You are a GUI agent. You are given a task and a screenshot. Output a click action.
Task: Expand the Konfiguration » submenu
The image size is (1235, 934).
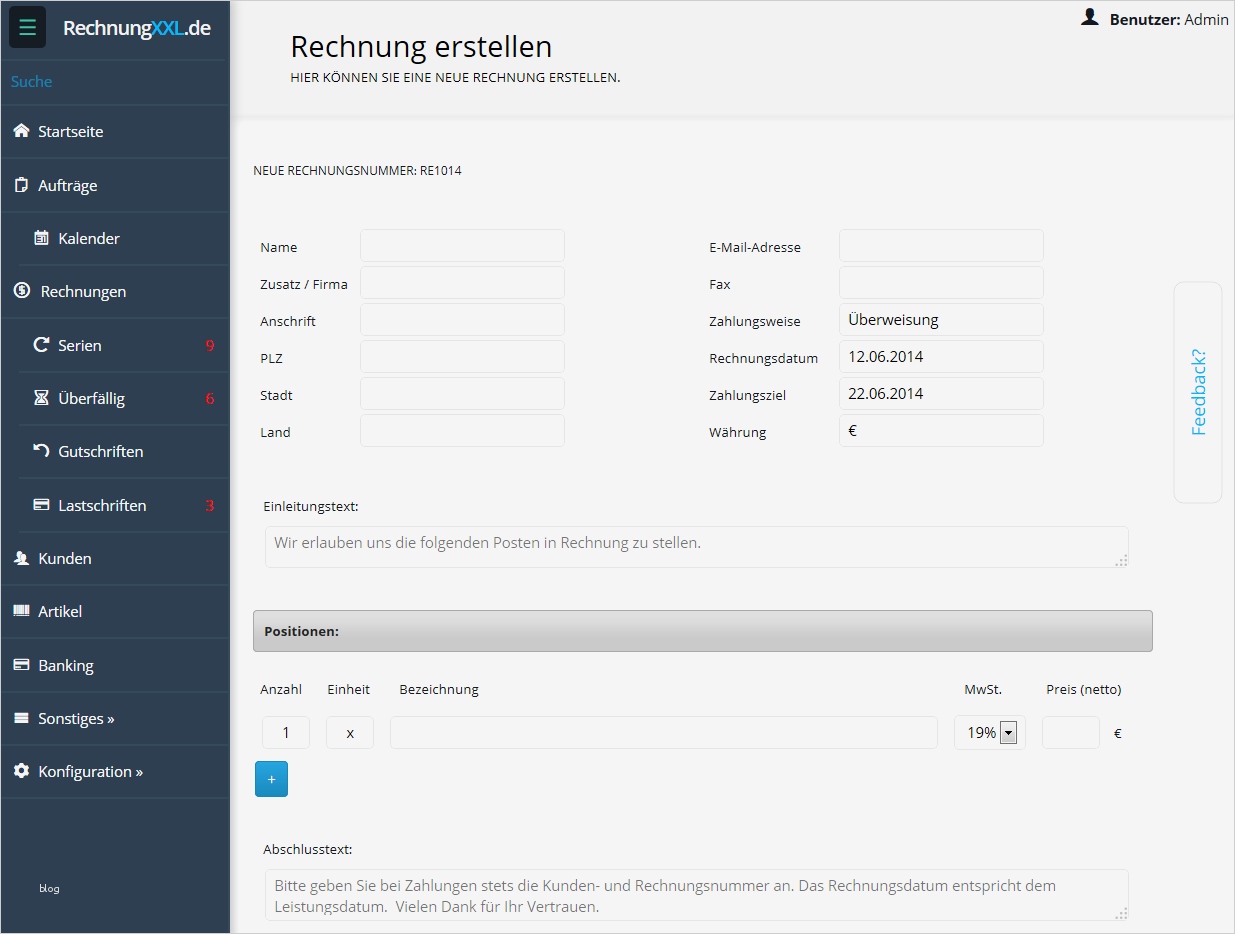[x=90, y=771]
